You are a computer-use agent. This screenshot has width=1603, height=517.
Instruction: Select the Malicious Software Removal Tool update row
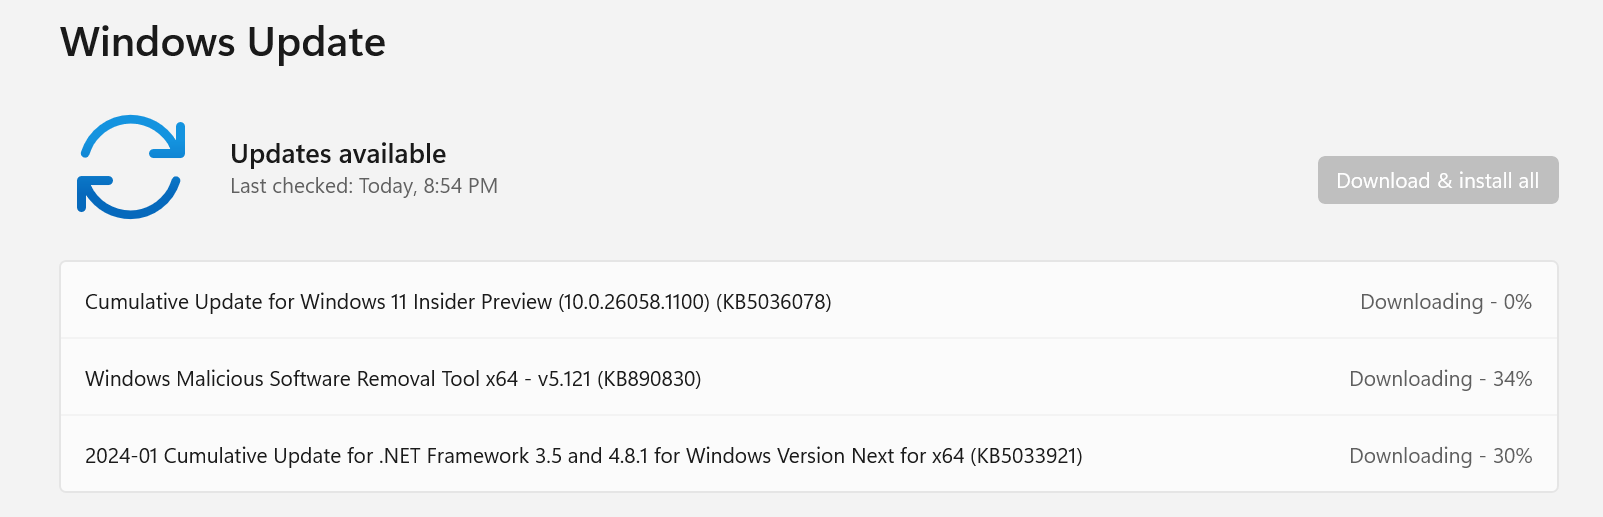point(809,378)
